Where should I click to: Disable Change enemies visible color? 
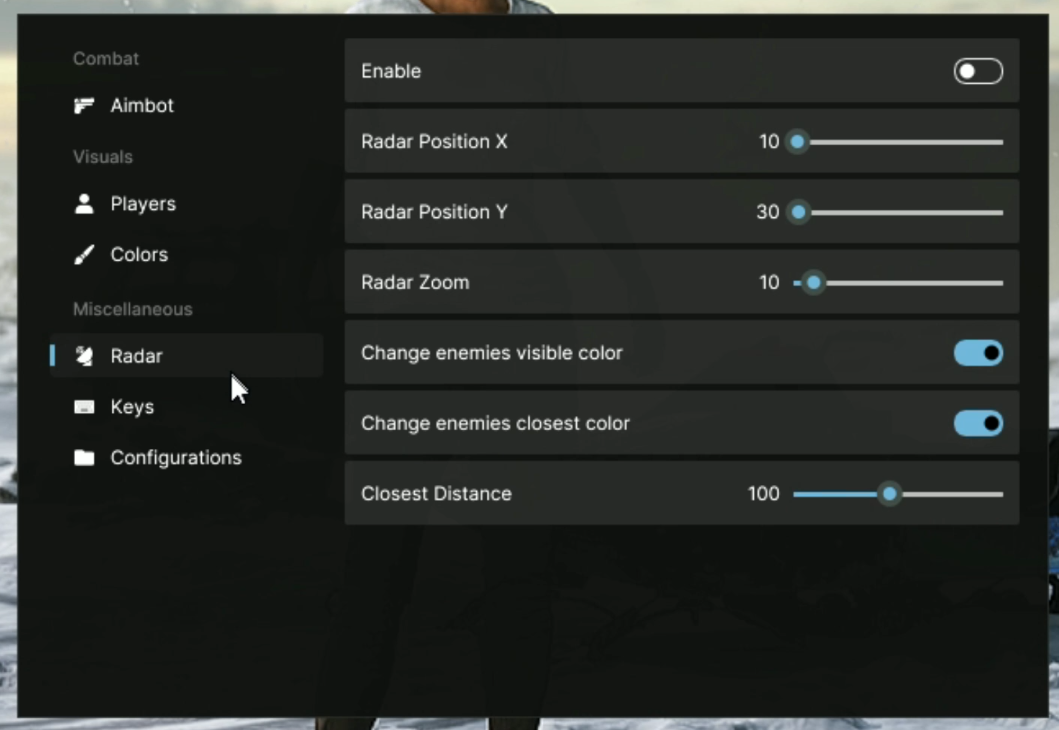pyautogui.click(x=977, y=353)
